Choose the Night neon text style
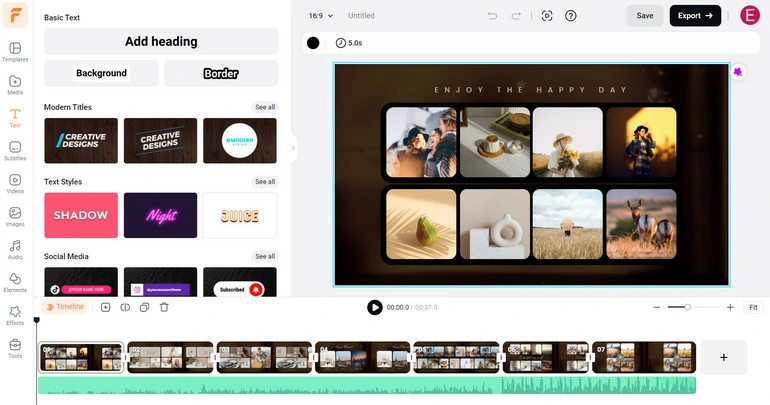 160,215
